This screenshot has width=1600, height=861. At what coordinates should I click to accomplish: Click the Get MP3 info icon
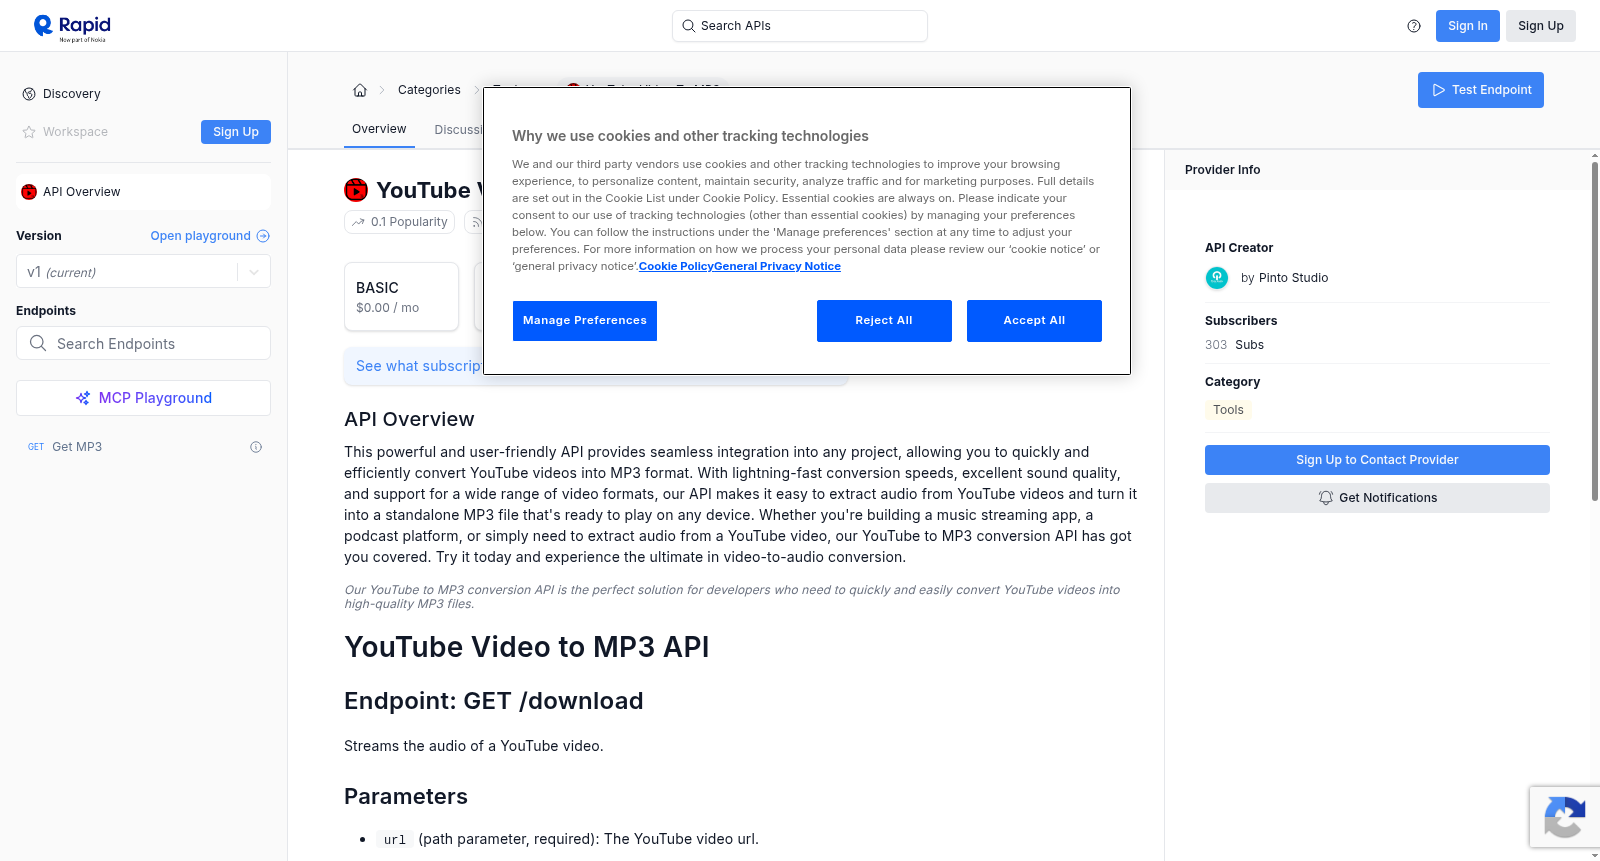point(256,447)
